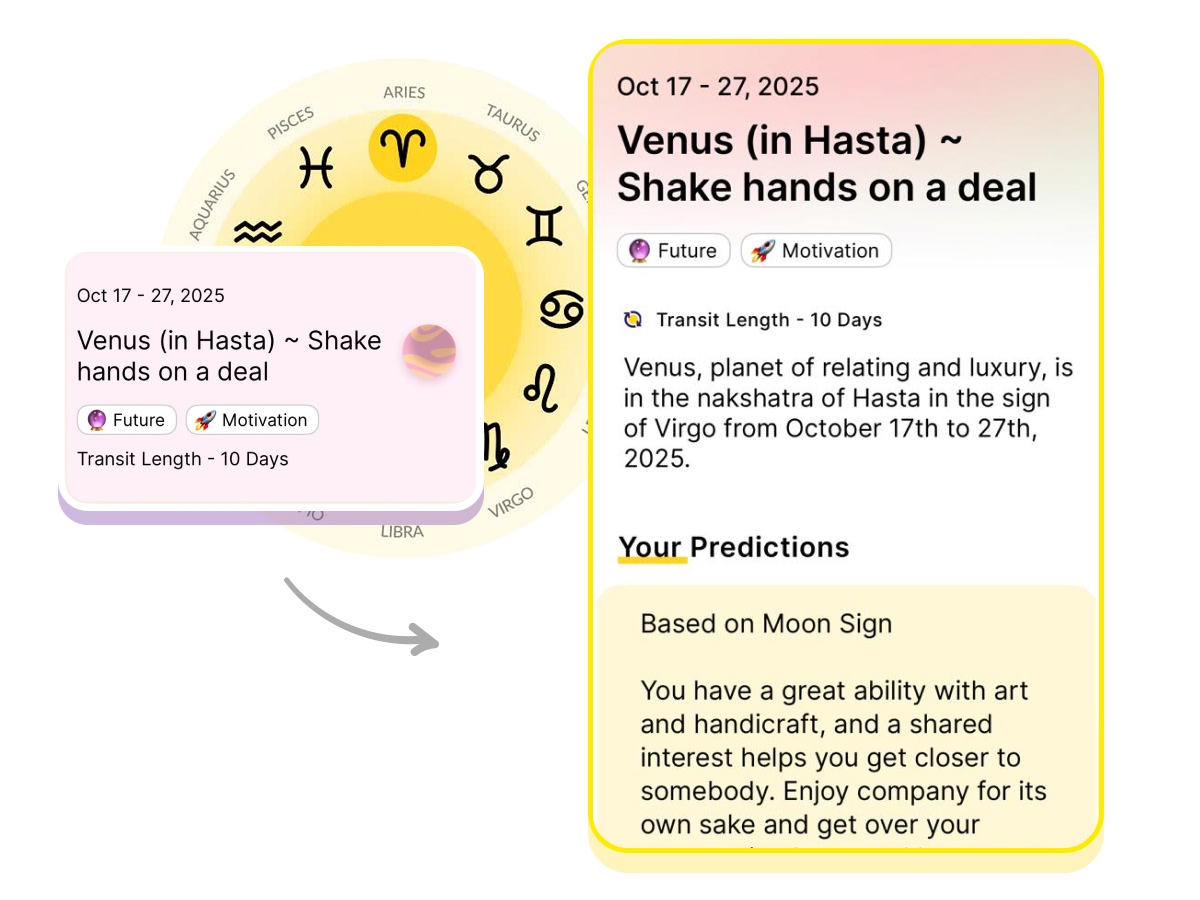Open the Based on Moon Sign prediction
1200x900 pixels.
(x=766, y=624)
